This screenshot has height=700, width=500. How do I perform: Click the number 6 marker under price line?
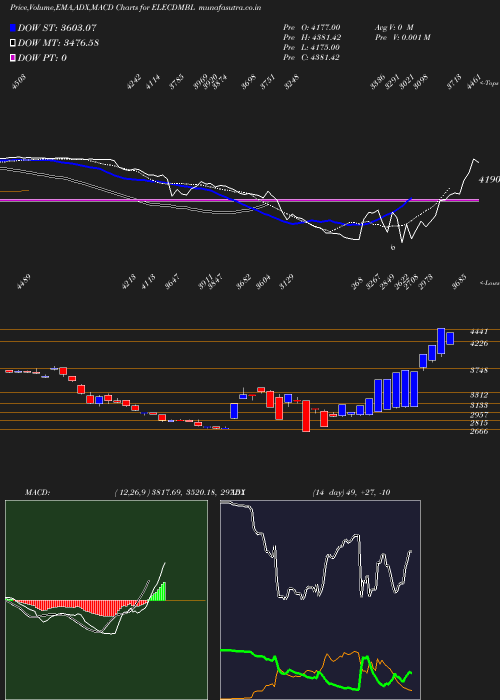[393, 247]
